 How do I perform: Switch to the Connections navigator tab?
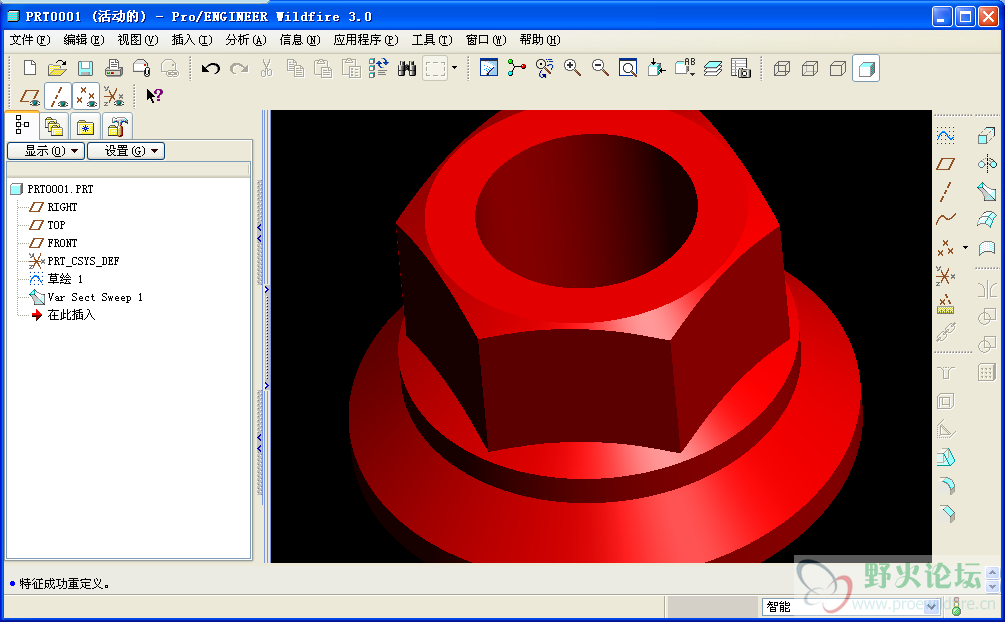click(x=116, y=127)
